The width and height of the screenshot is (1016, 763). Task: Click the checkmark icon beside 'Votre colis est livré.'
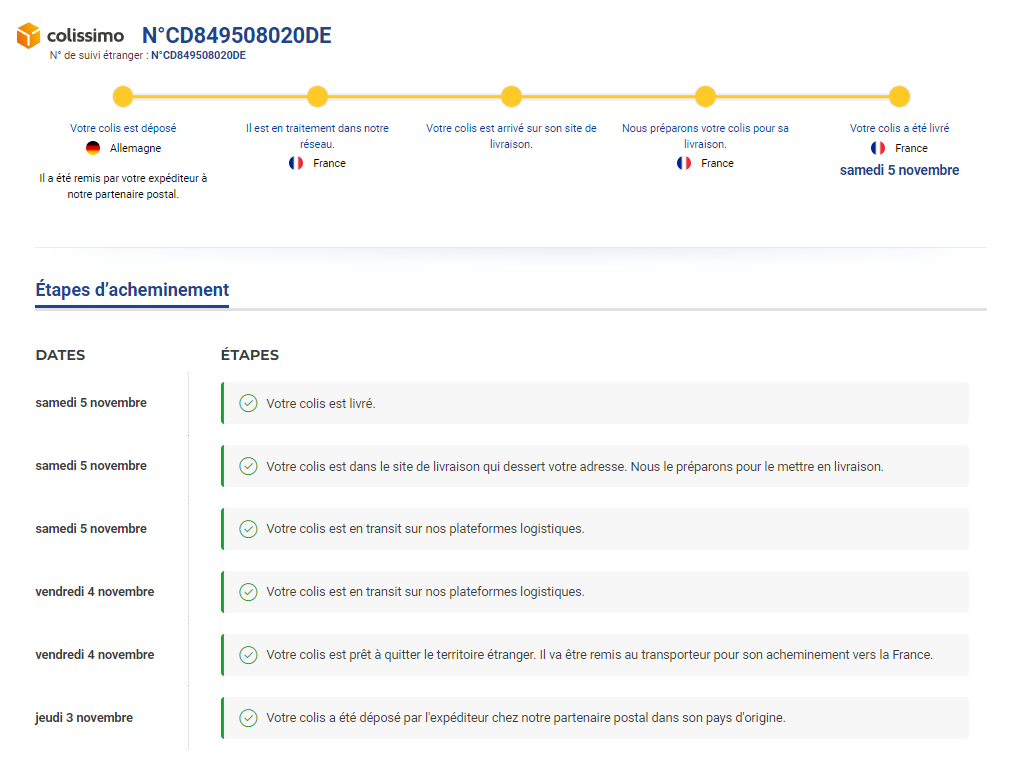point(248,403)
